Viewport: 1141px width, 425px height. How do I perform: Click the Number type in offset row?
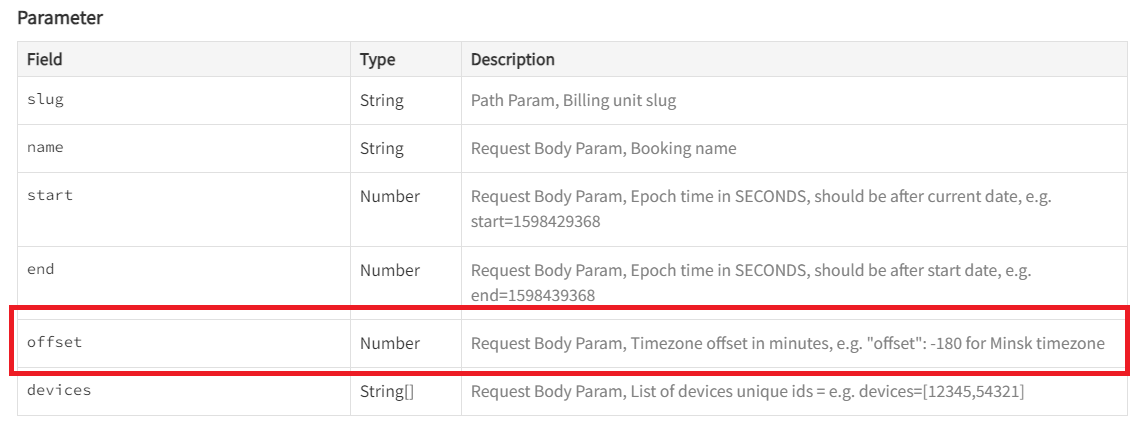(x=390, y=343)
